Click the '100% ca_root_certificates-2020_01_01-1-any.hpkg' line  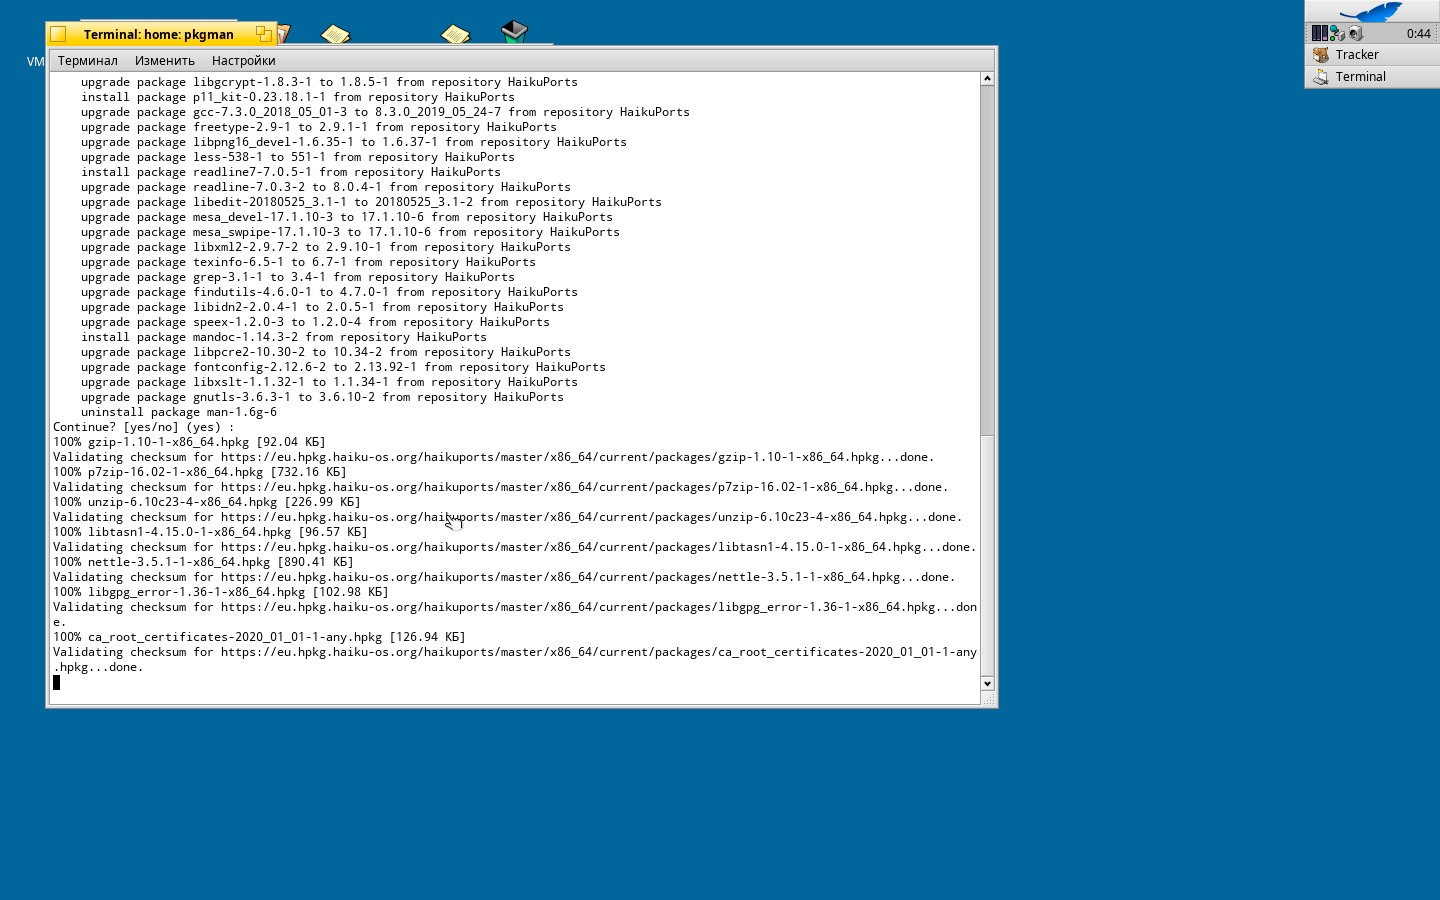[x=259, y=637]
